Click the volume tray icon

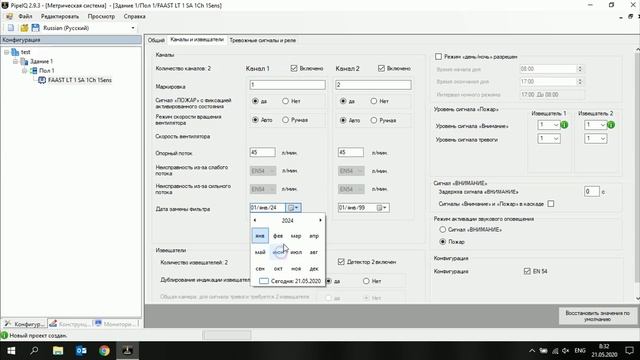565,351
